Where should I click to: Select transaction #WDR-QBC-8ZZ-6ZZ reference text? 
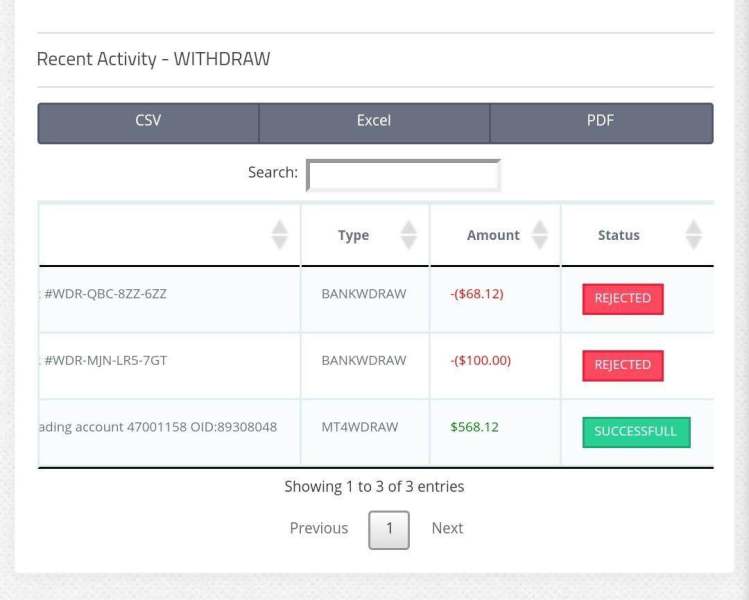(106, 294)
